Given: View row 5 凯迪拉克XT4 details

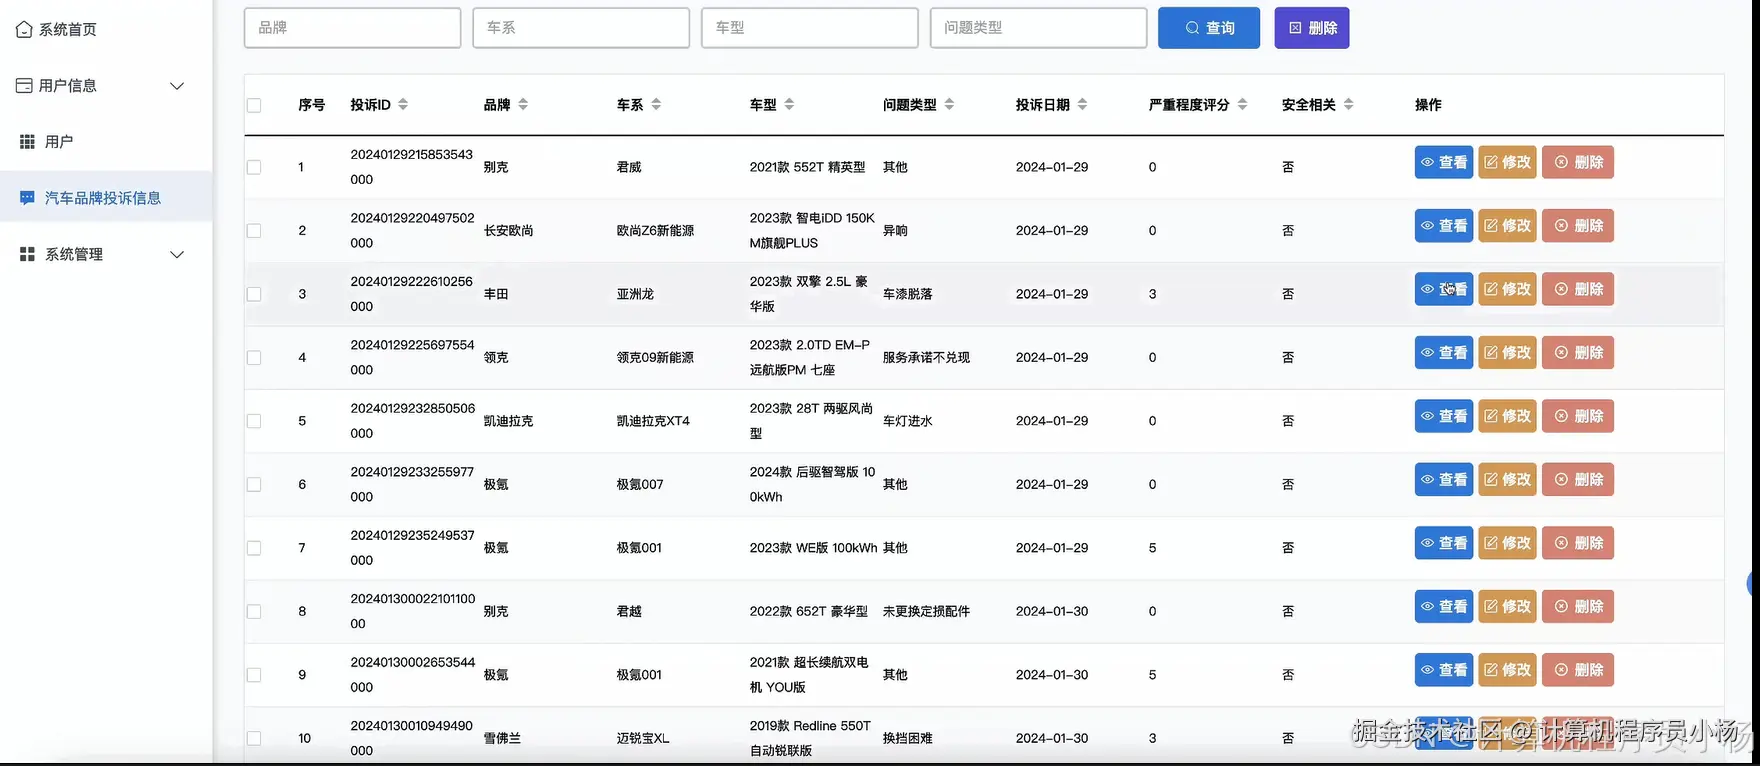Looking at the screenshot, I should click(1444, 416).
